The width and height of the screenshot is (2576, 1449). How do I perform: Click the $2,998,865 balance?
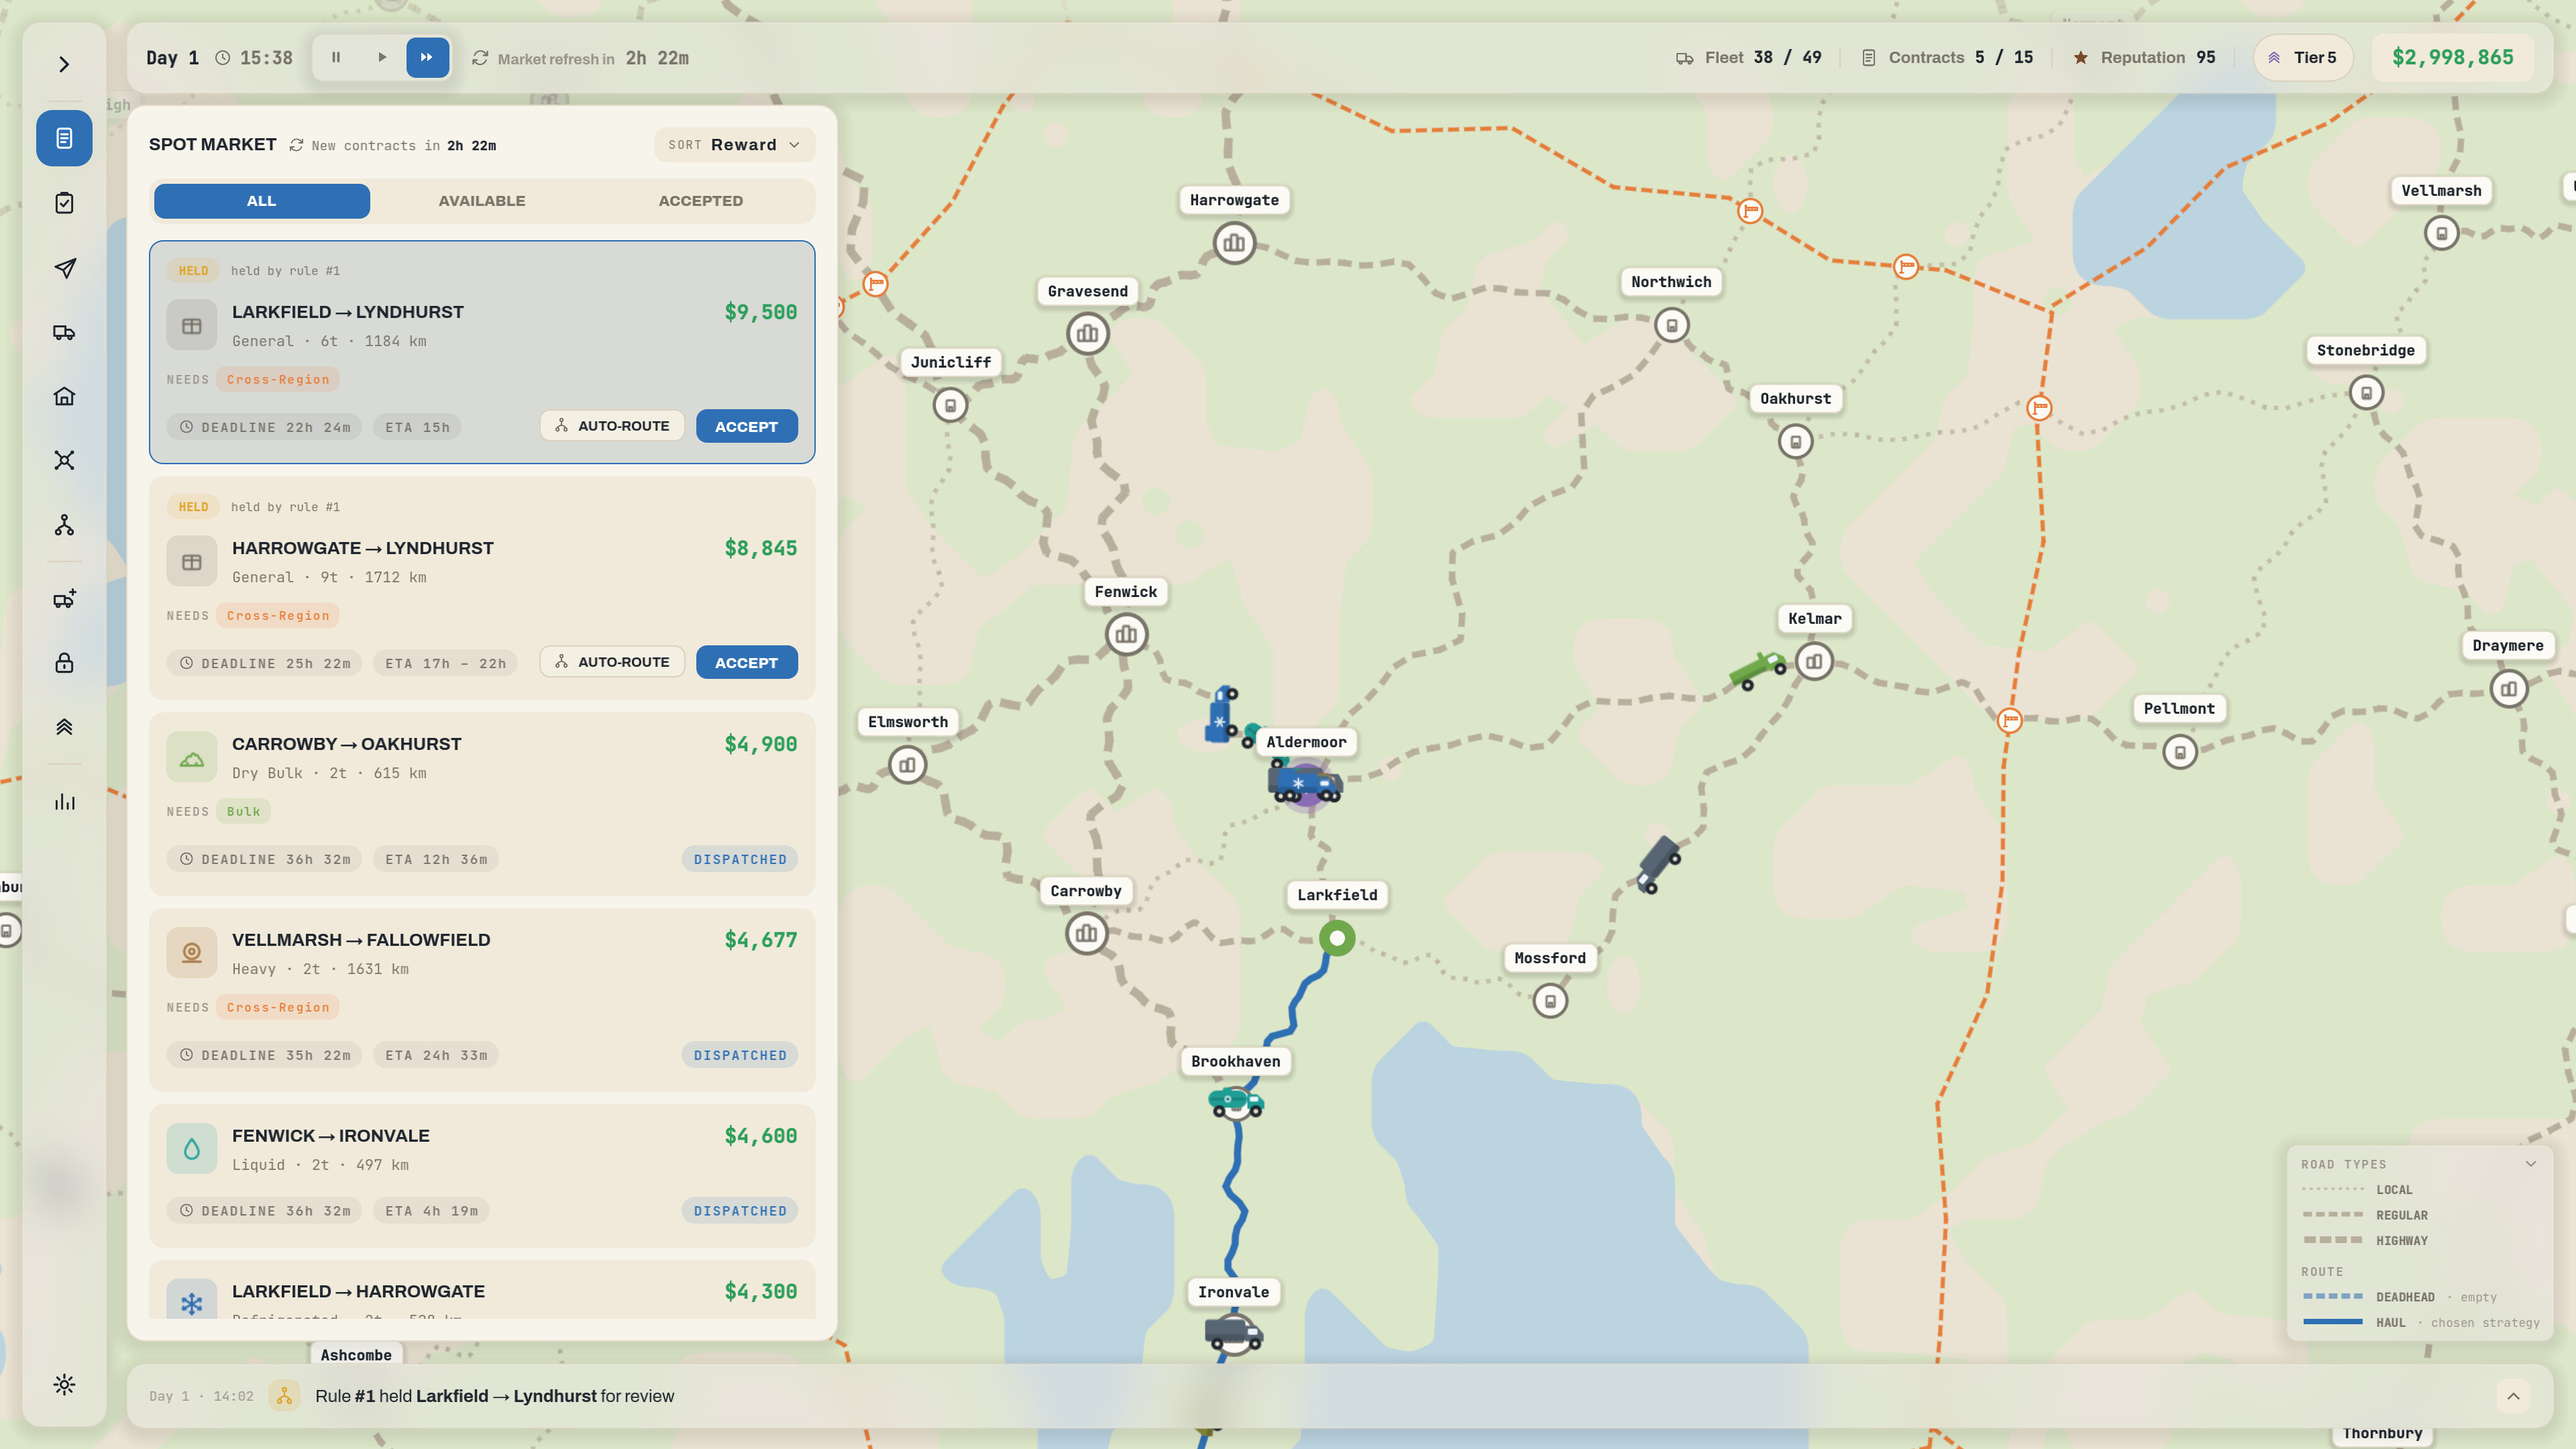point(2452,58)
